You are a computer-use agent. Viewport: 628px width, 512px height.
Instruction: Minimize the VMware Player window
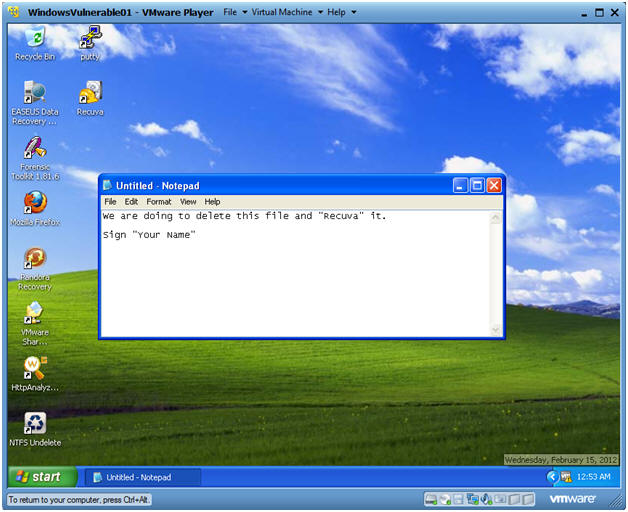[584, 13]
